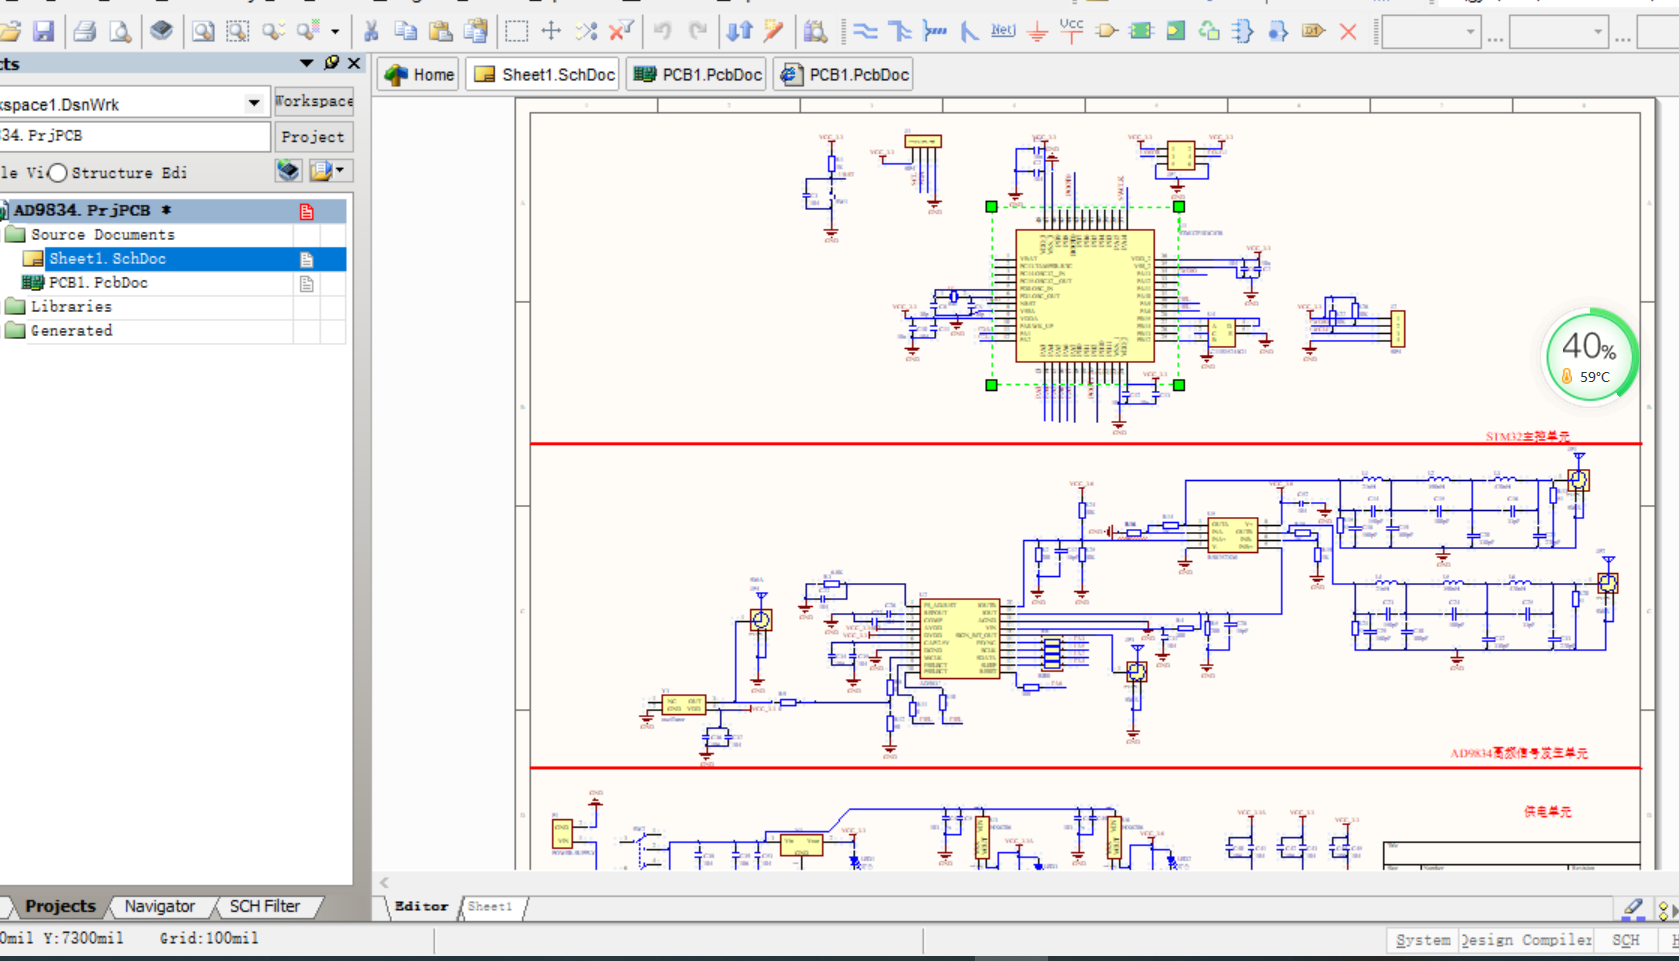Image resolution: width=1679 pixels, height=961 pixels.
Task: Click the Clear Filter icon
Action: click(x=621, y=31)
